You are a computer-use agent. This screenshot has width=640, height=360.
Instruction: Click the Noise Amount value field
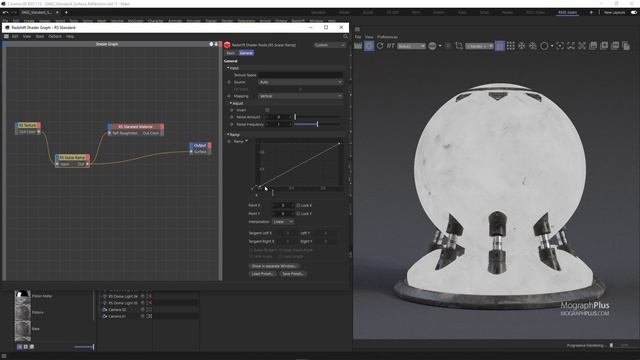click(279, 117)
